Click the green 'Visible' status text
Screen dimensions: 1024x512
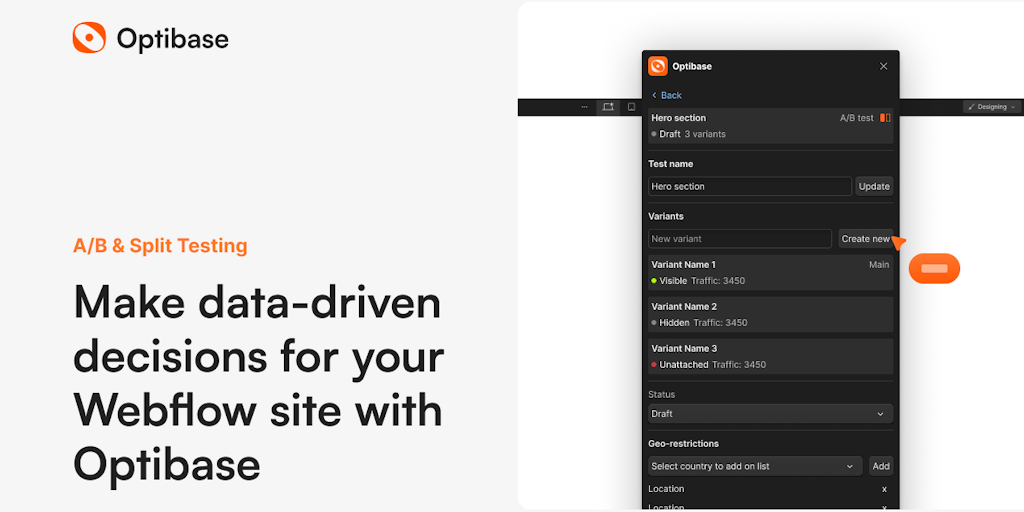coord(673,281)
